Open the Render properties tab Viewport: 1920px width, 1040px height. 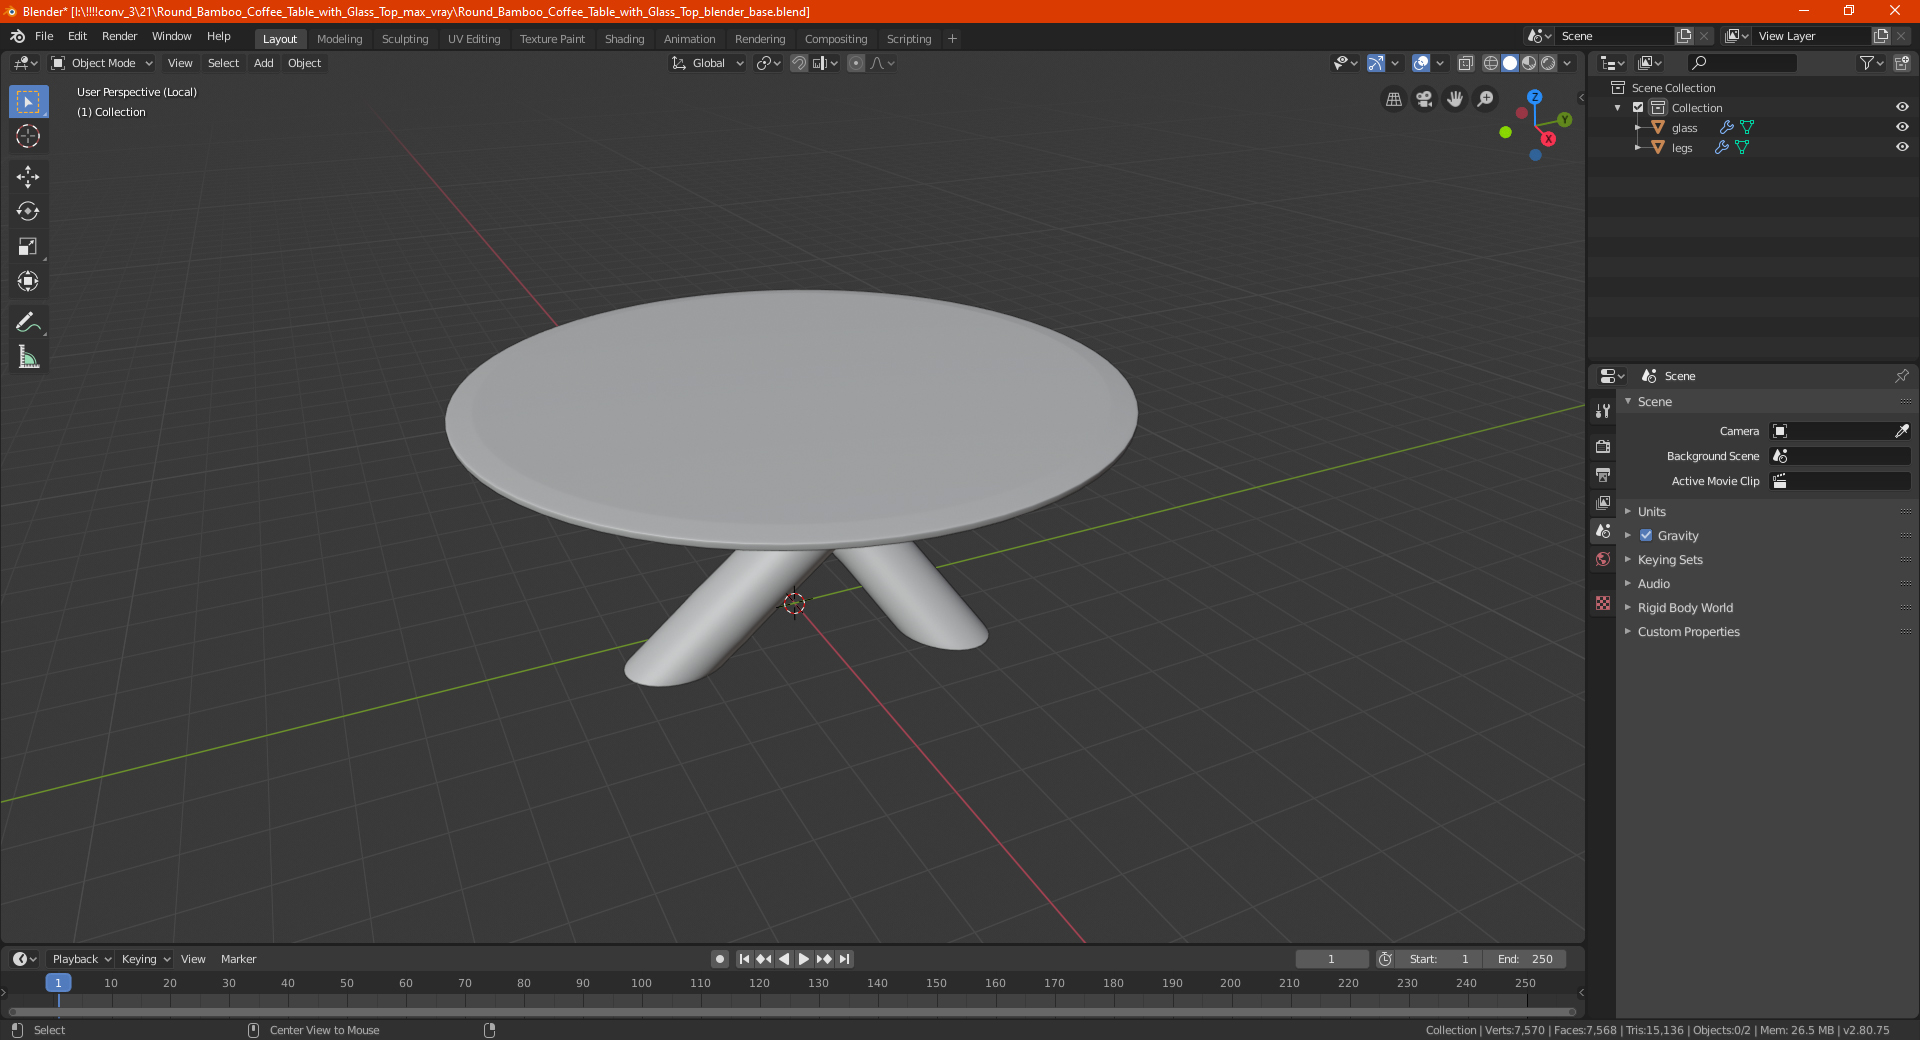click(1603, 446)
